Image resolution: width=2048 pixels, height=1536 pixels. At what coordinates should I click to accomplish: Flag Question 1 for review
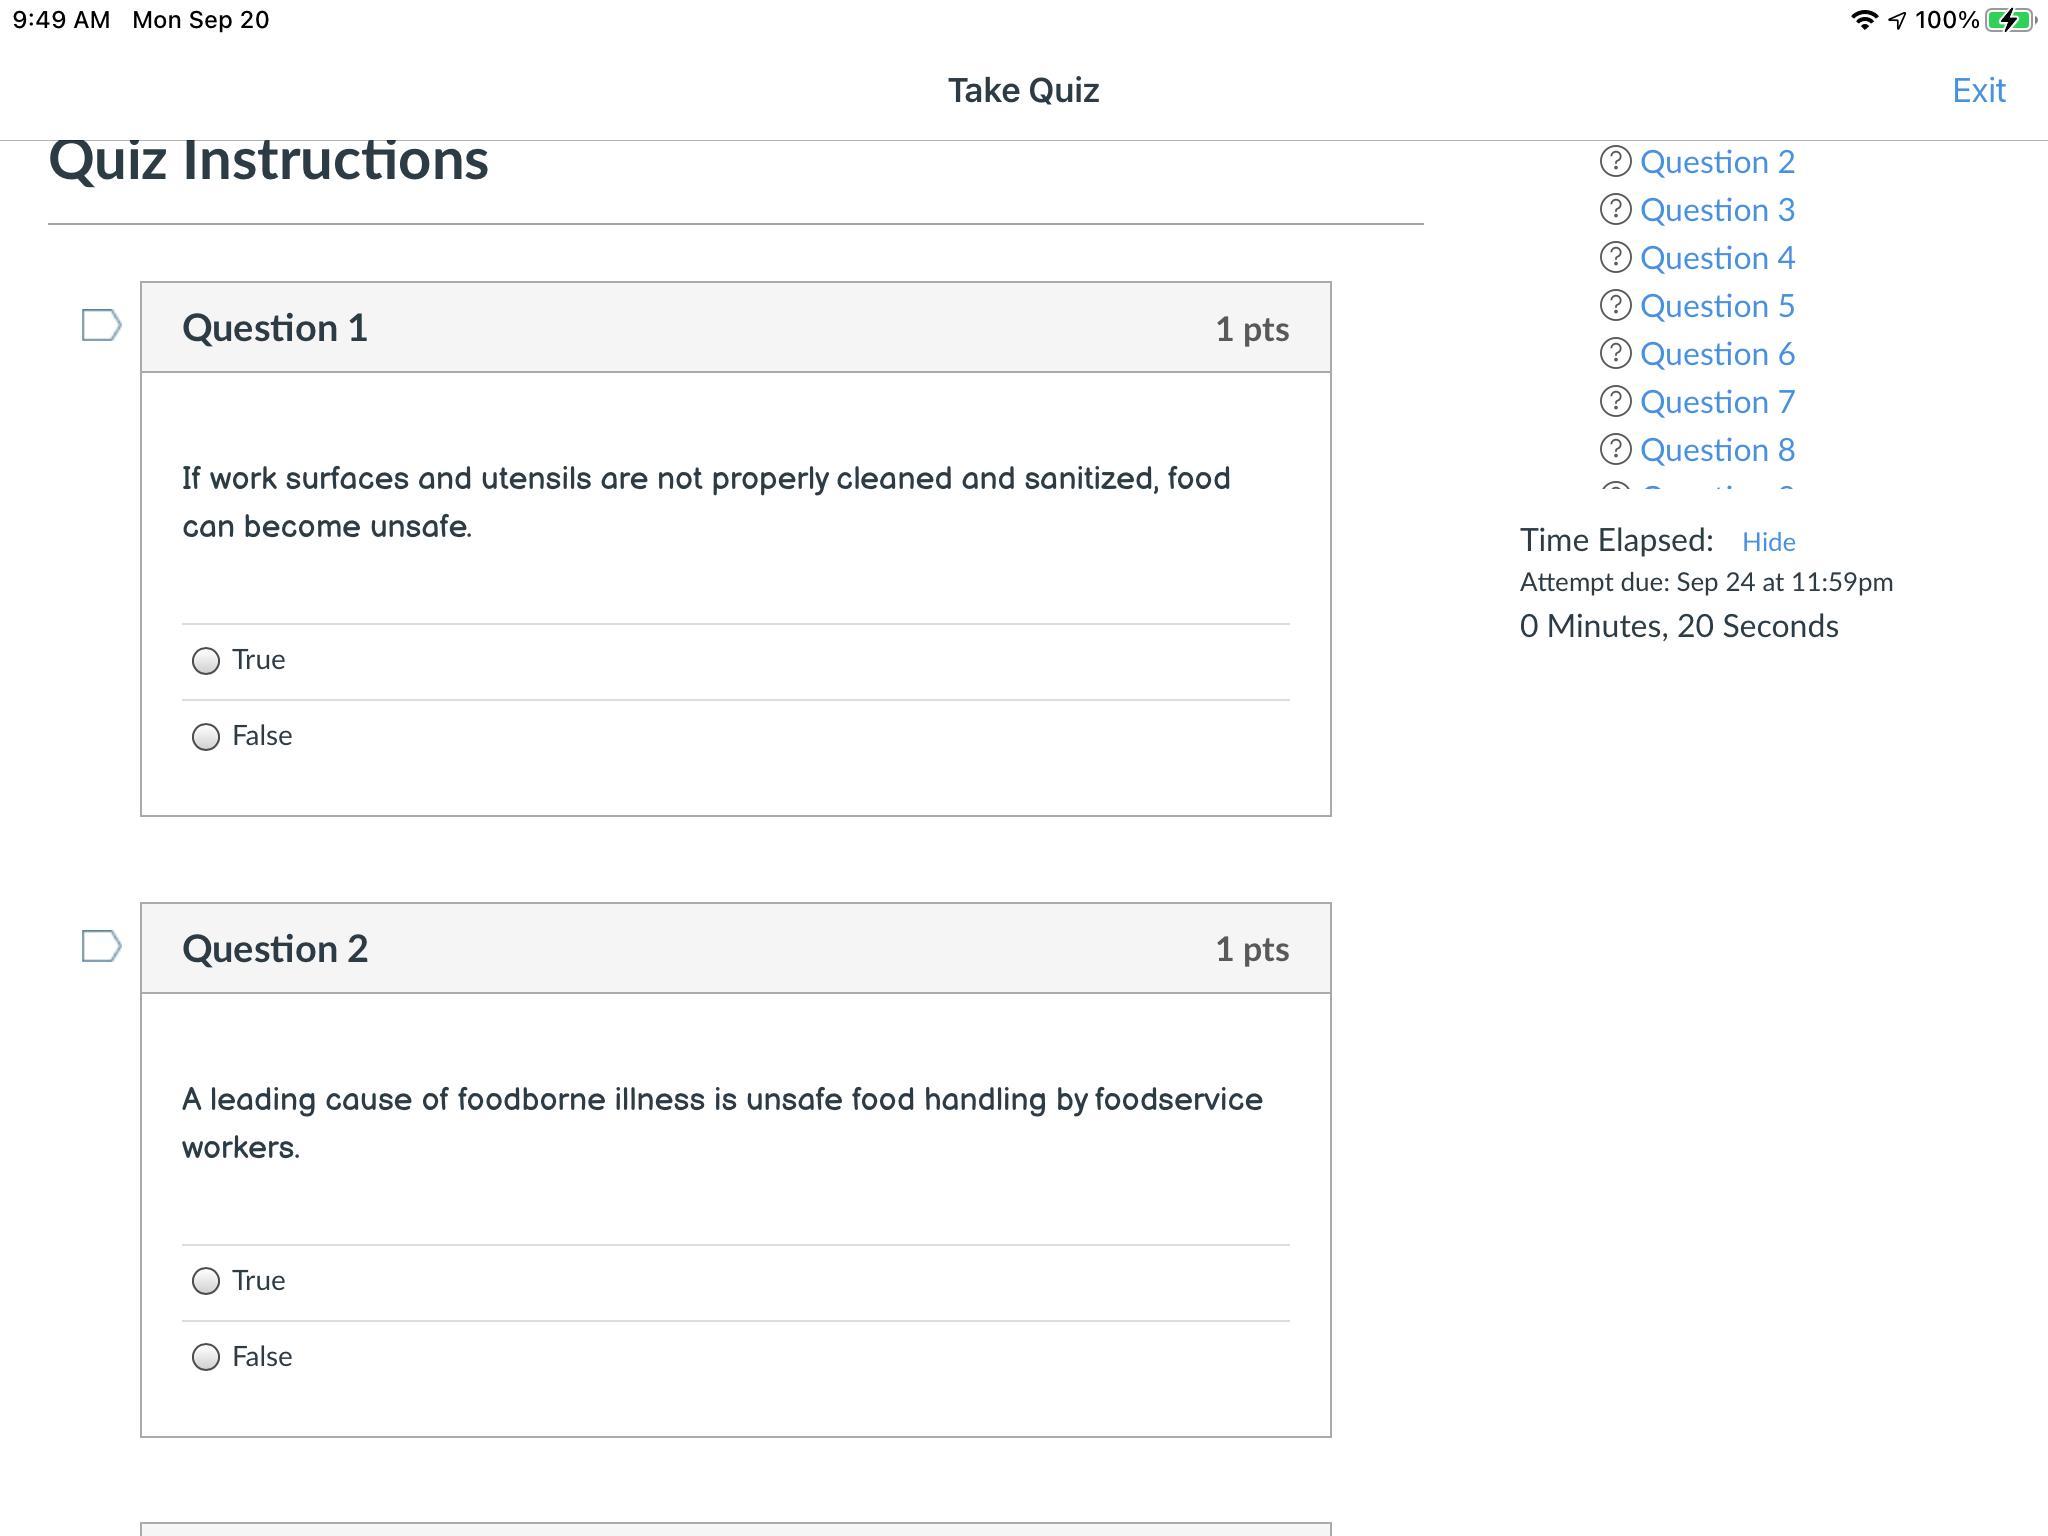[101, 325]
